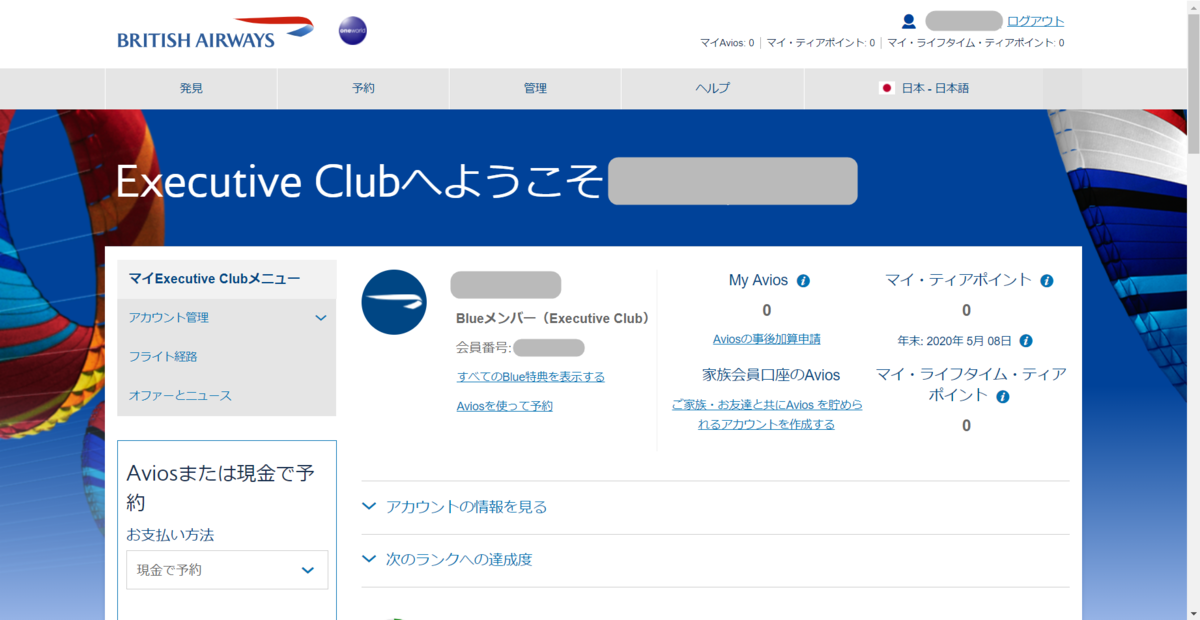Viewport: 1200px width, 620px height.
Task: Click the family Avios account creation link
Action: pos(767,415)
